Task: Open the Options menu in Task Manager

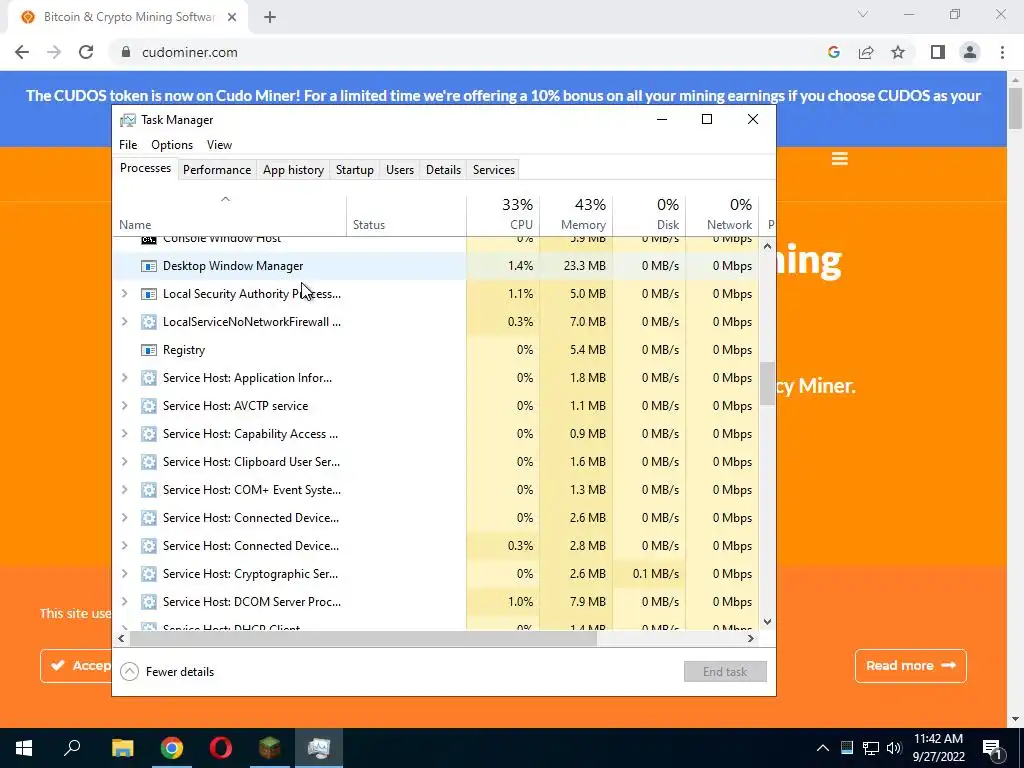Action: [x=172, y=145]
